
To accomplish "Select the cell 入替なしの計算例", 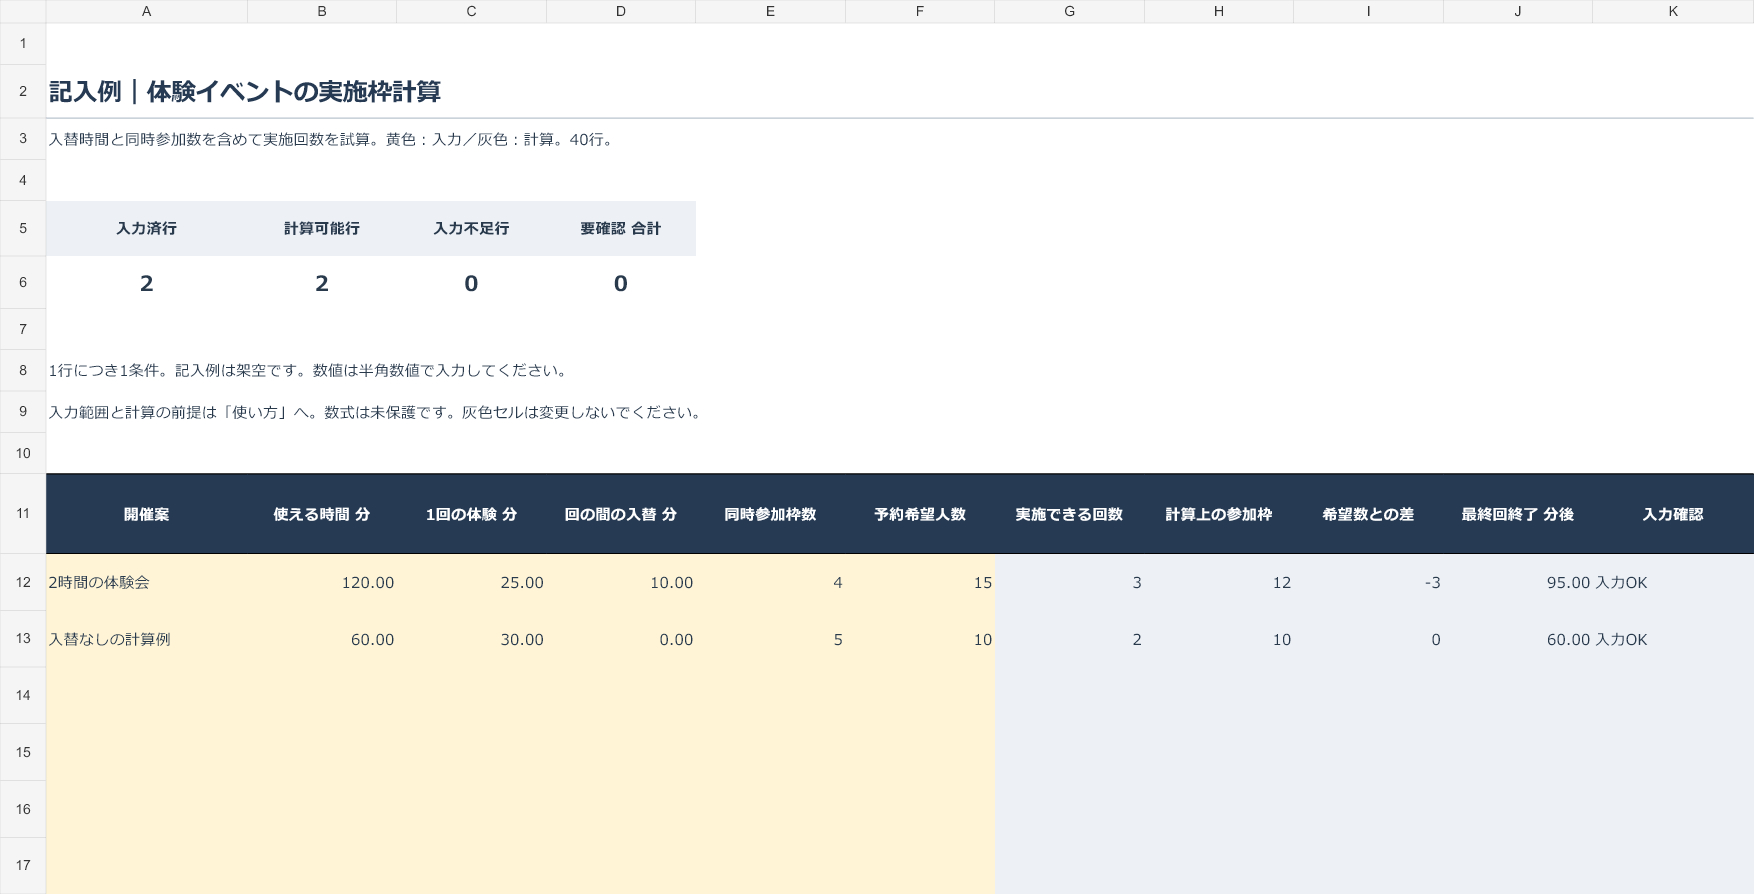I will click(146, 640).
